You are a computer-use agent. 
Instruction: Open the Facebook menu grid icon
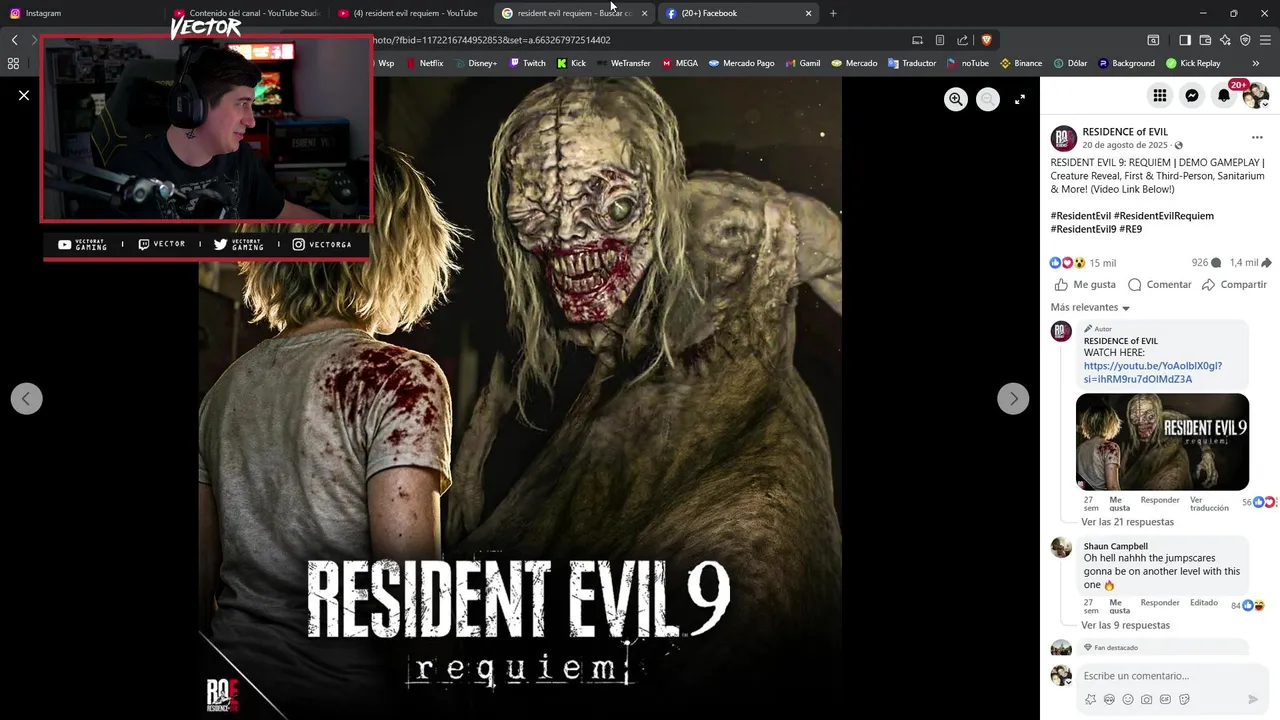[x=1160, y=95]
